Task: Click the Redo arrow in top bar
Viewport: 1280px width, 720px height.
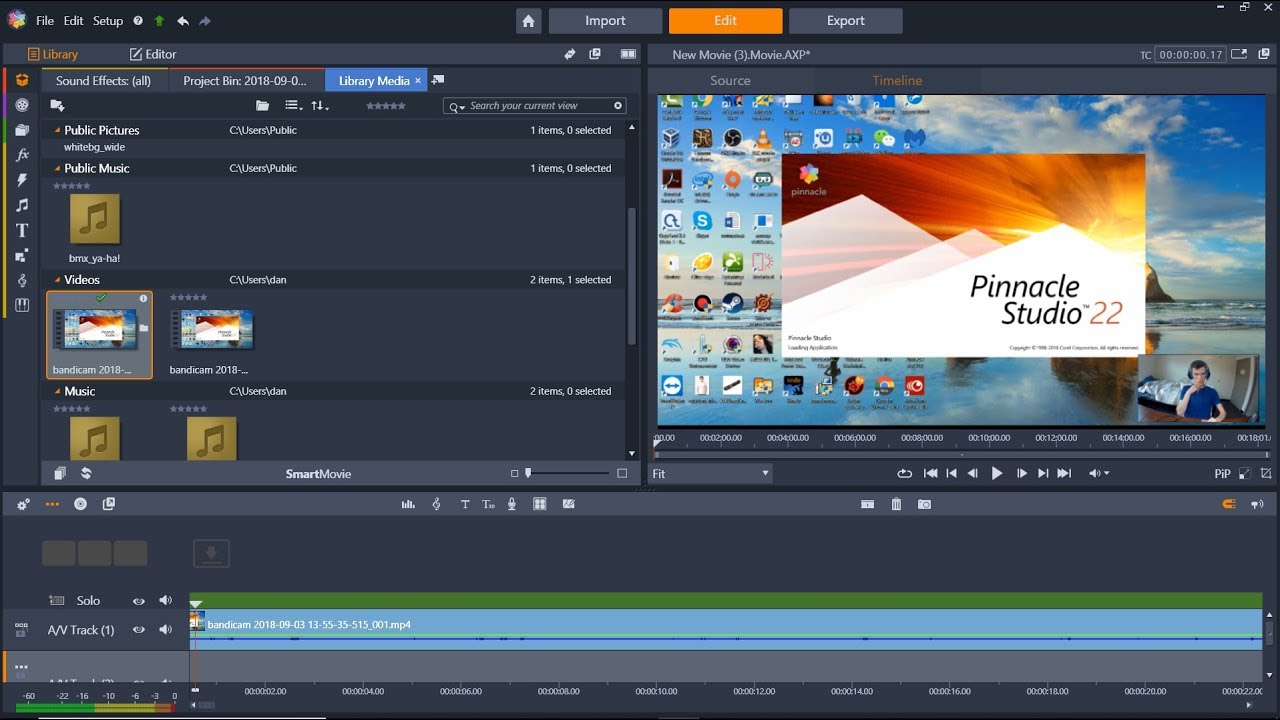Action: pyautogui.click(x=205, y=20)
